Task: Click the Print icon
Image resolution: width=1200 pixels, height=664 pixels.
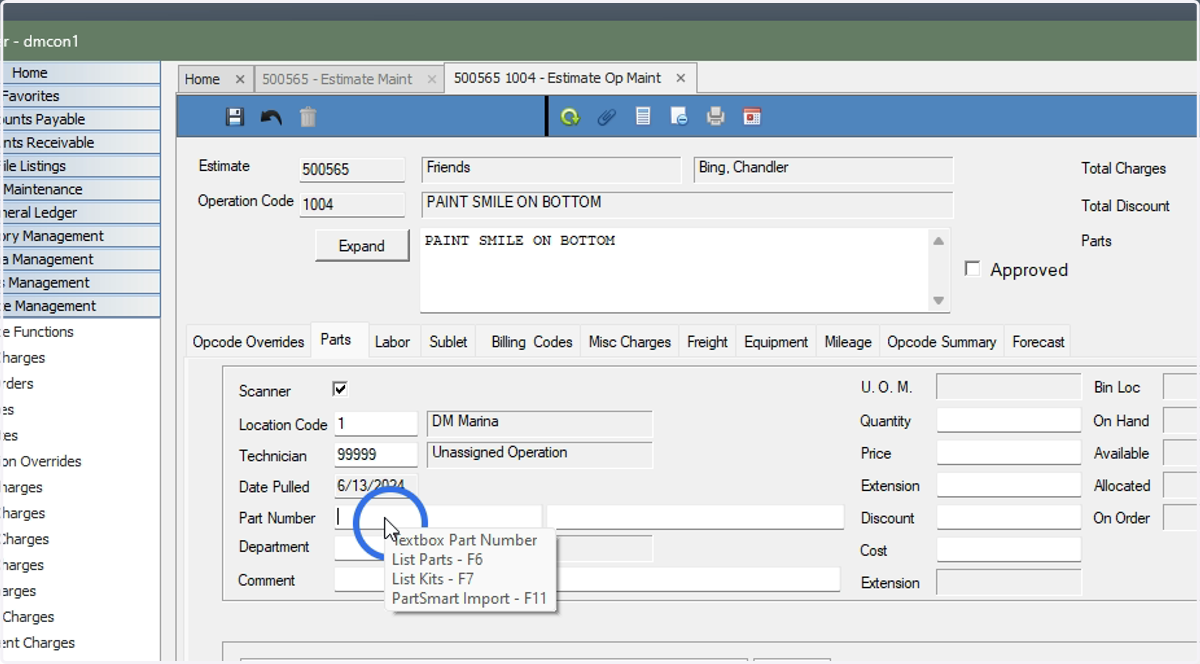Action: tap(715, 117)
